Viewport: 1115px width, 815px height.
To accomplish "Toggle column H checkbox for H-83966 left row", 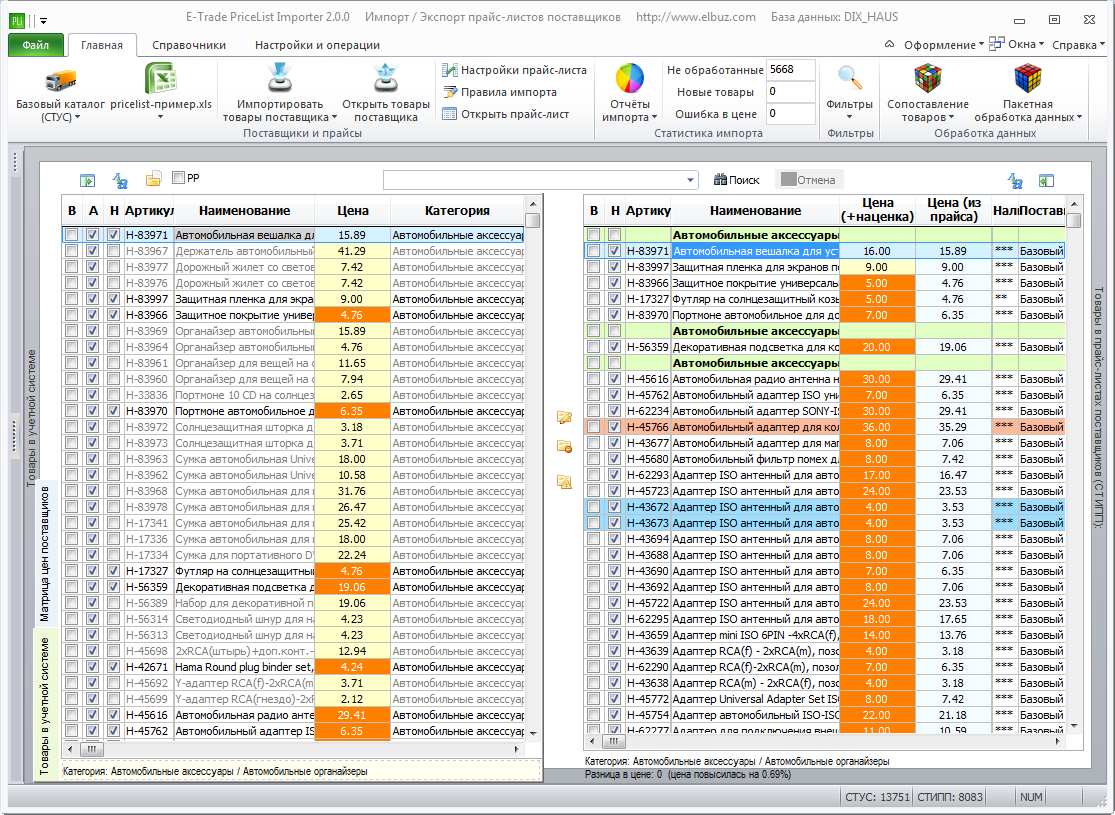I will [113, 315].
